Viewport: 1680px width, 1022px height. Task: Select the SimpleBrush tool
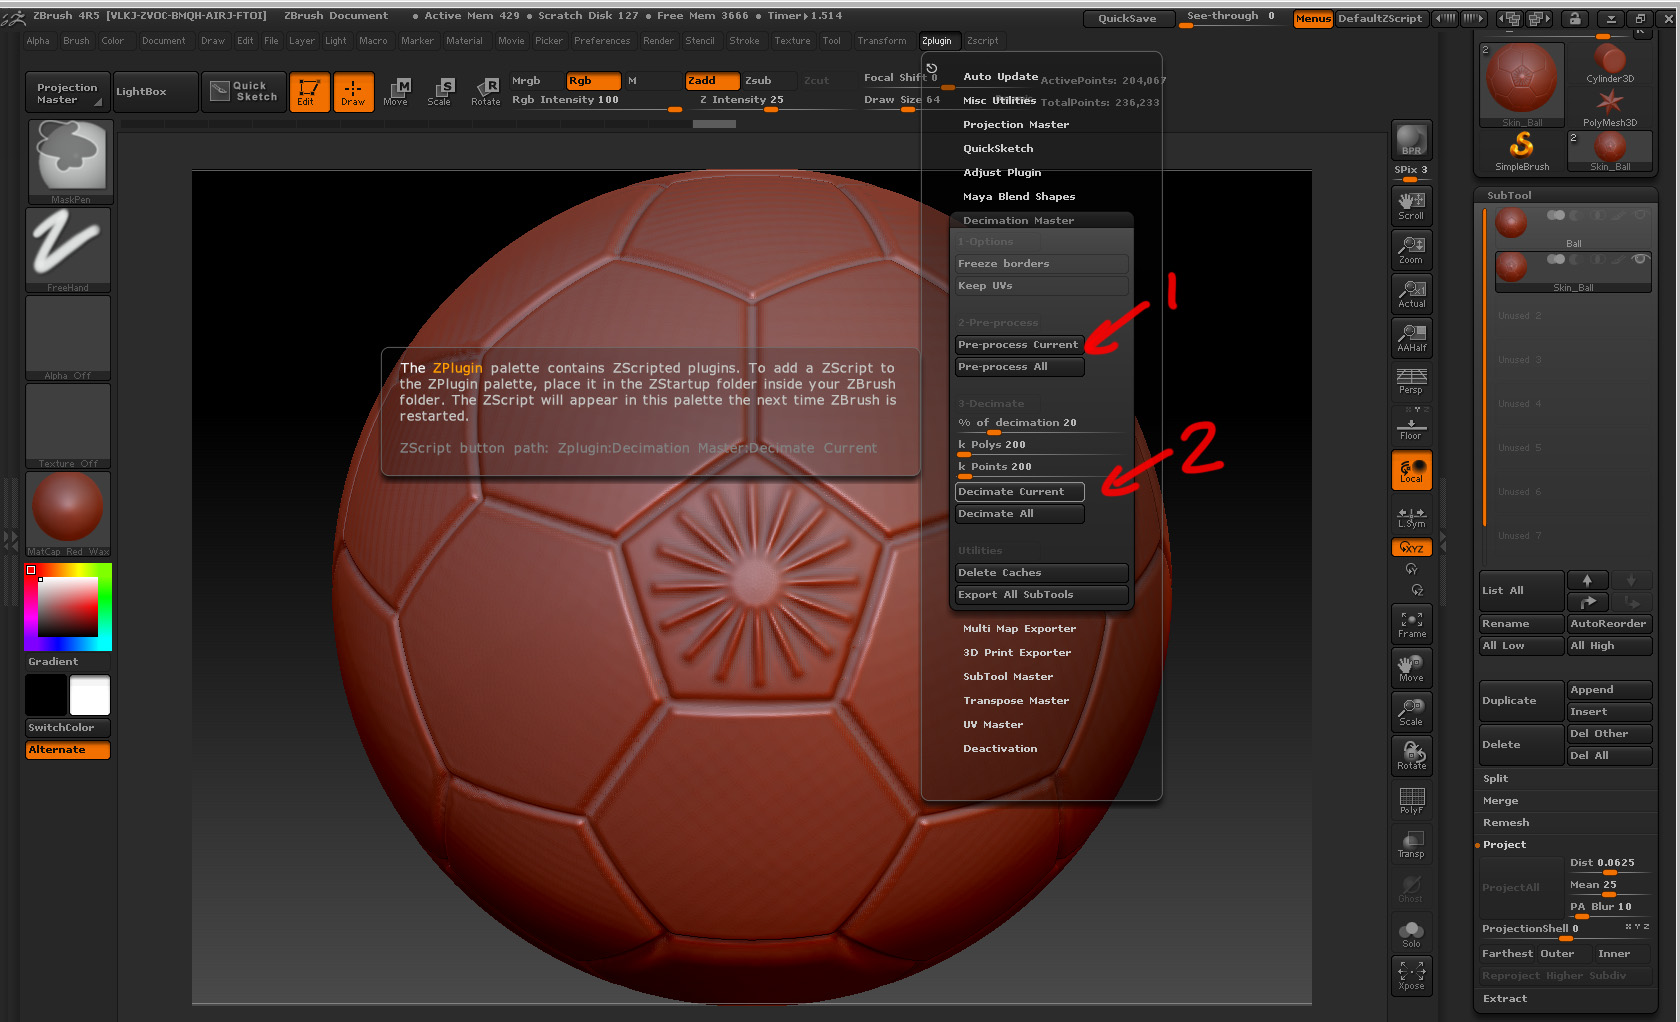click(x=1522, y=151)
